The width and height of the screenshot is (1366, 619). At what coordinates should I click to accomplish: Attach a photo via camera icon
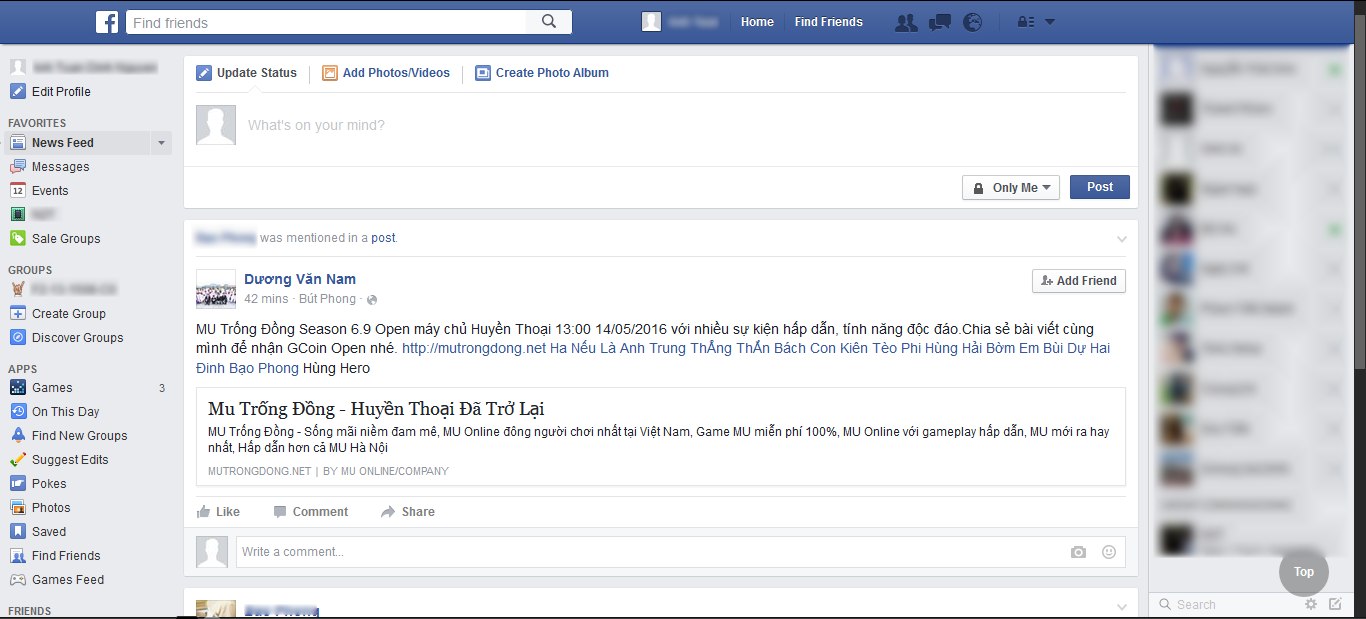(1078, 552)
